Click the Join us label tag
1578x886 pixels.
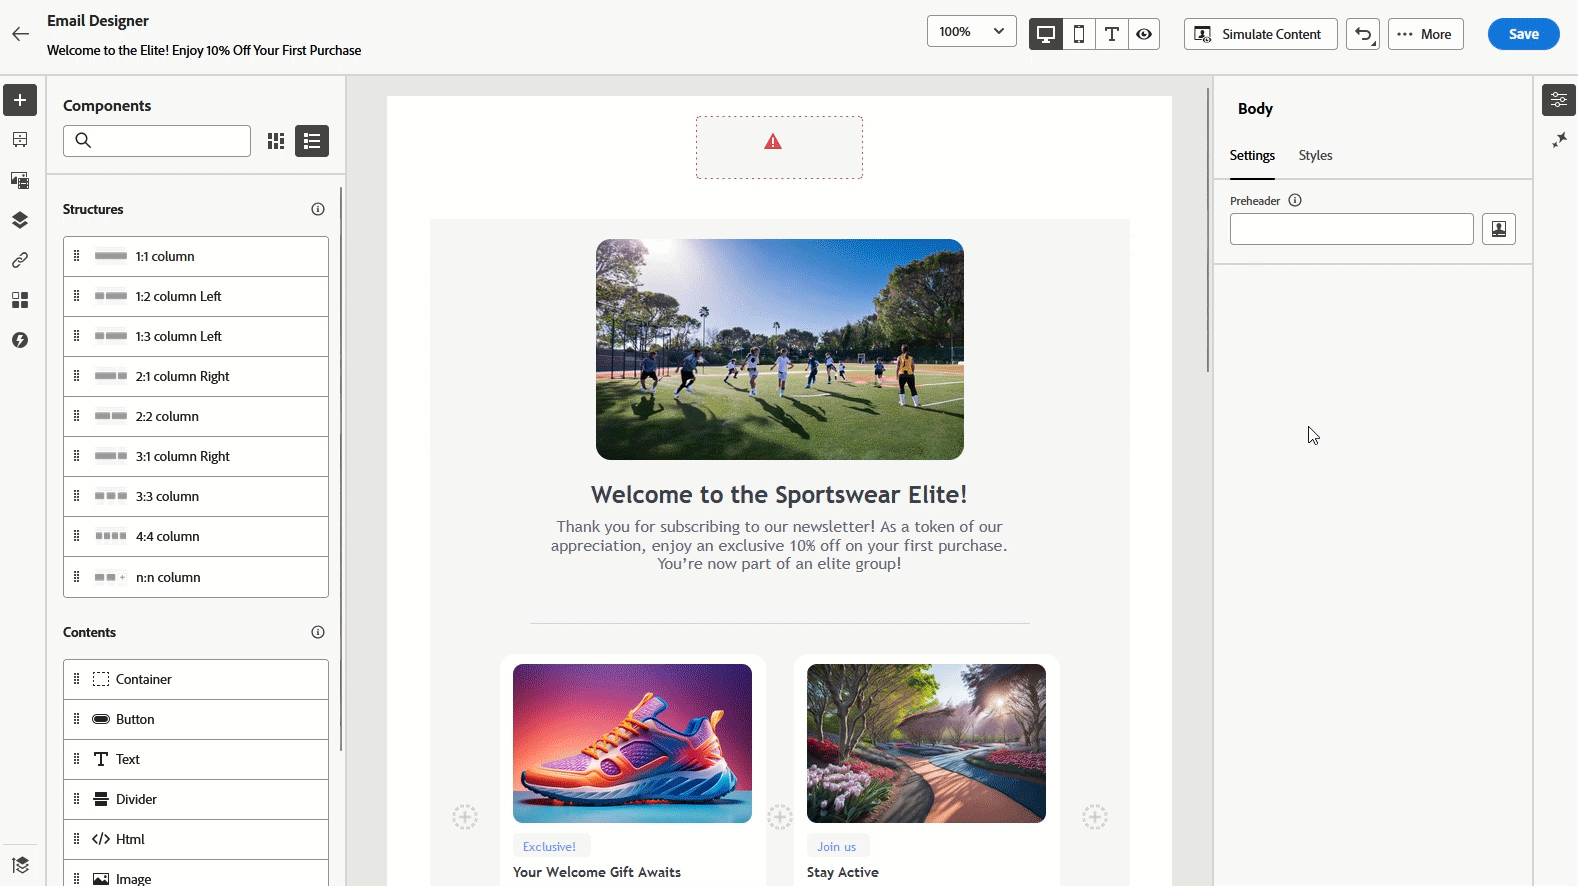[x=838, y=847]
